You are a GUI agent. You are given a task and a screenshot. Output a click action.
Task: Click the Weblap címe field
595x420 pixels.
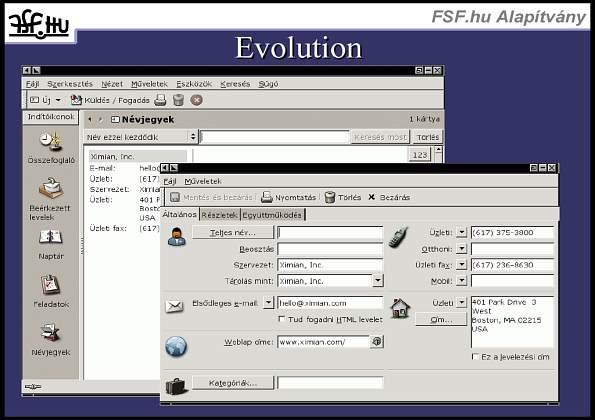pos(324,341)
